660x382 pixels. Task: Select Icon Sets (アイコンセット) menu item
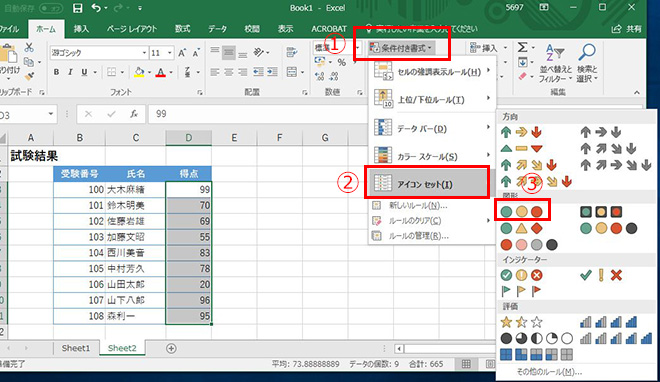[427, 184]
